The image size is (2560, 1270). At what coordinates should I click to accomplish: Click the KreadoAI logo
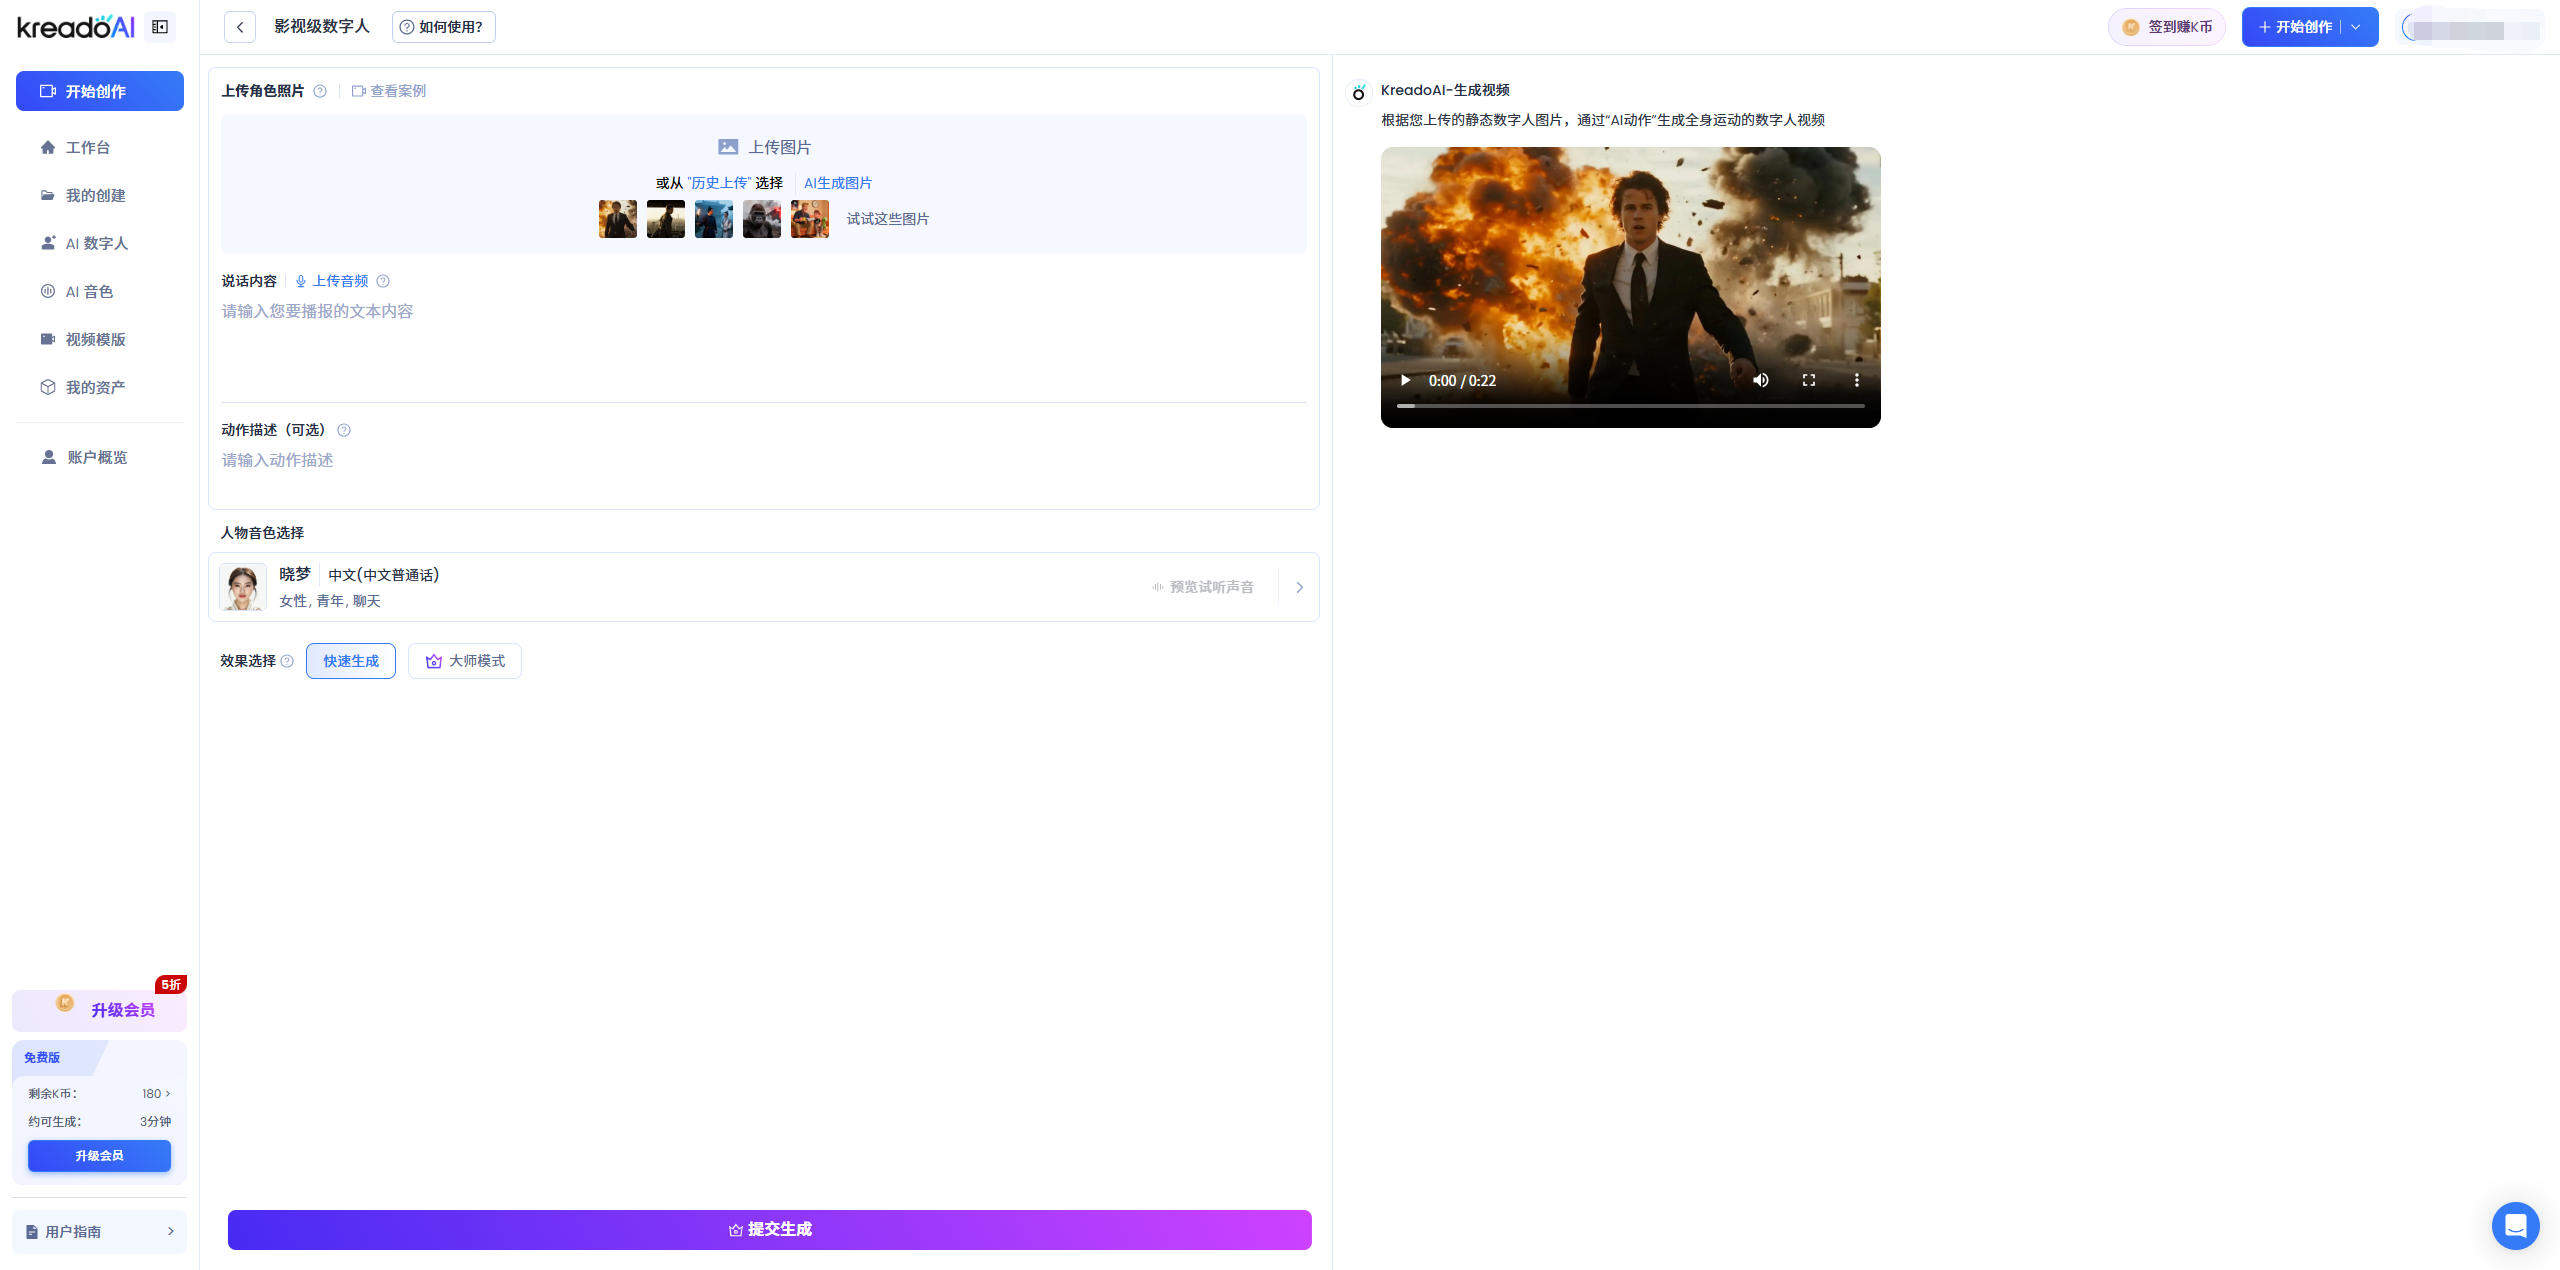pos(76,27)
